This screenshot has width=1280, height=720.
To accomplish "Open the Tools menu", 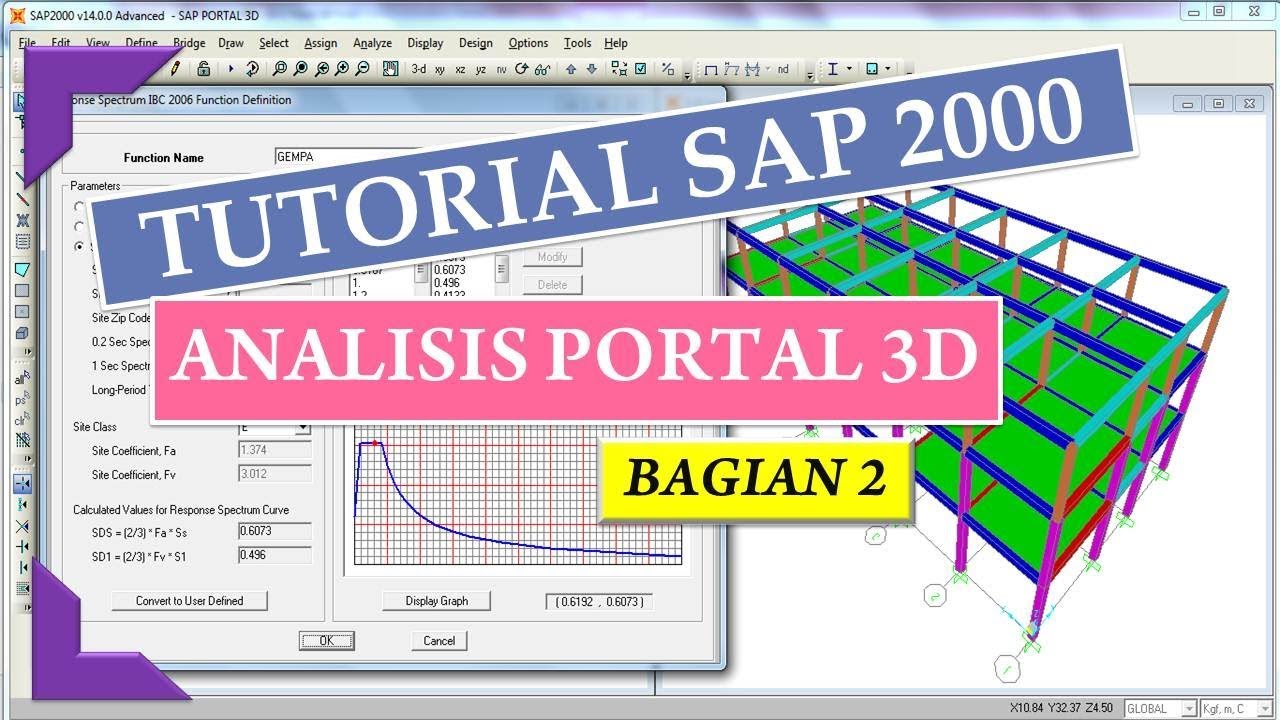I will (577, 43).
